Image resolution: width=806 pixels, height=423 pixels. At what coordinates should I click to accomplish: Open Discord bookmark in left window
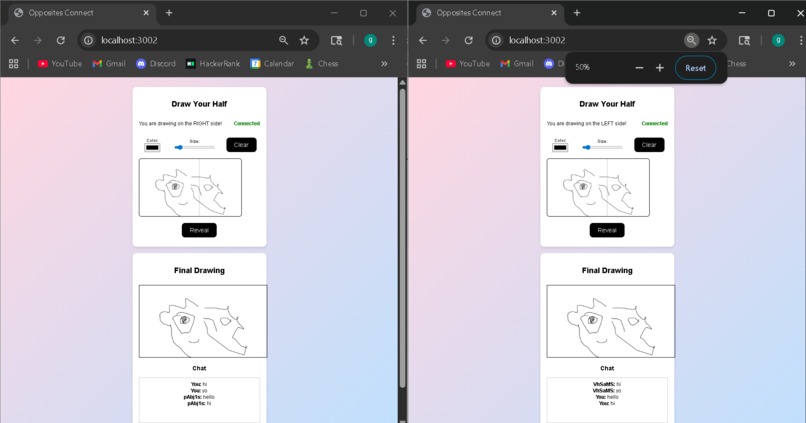[156, 64]
